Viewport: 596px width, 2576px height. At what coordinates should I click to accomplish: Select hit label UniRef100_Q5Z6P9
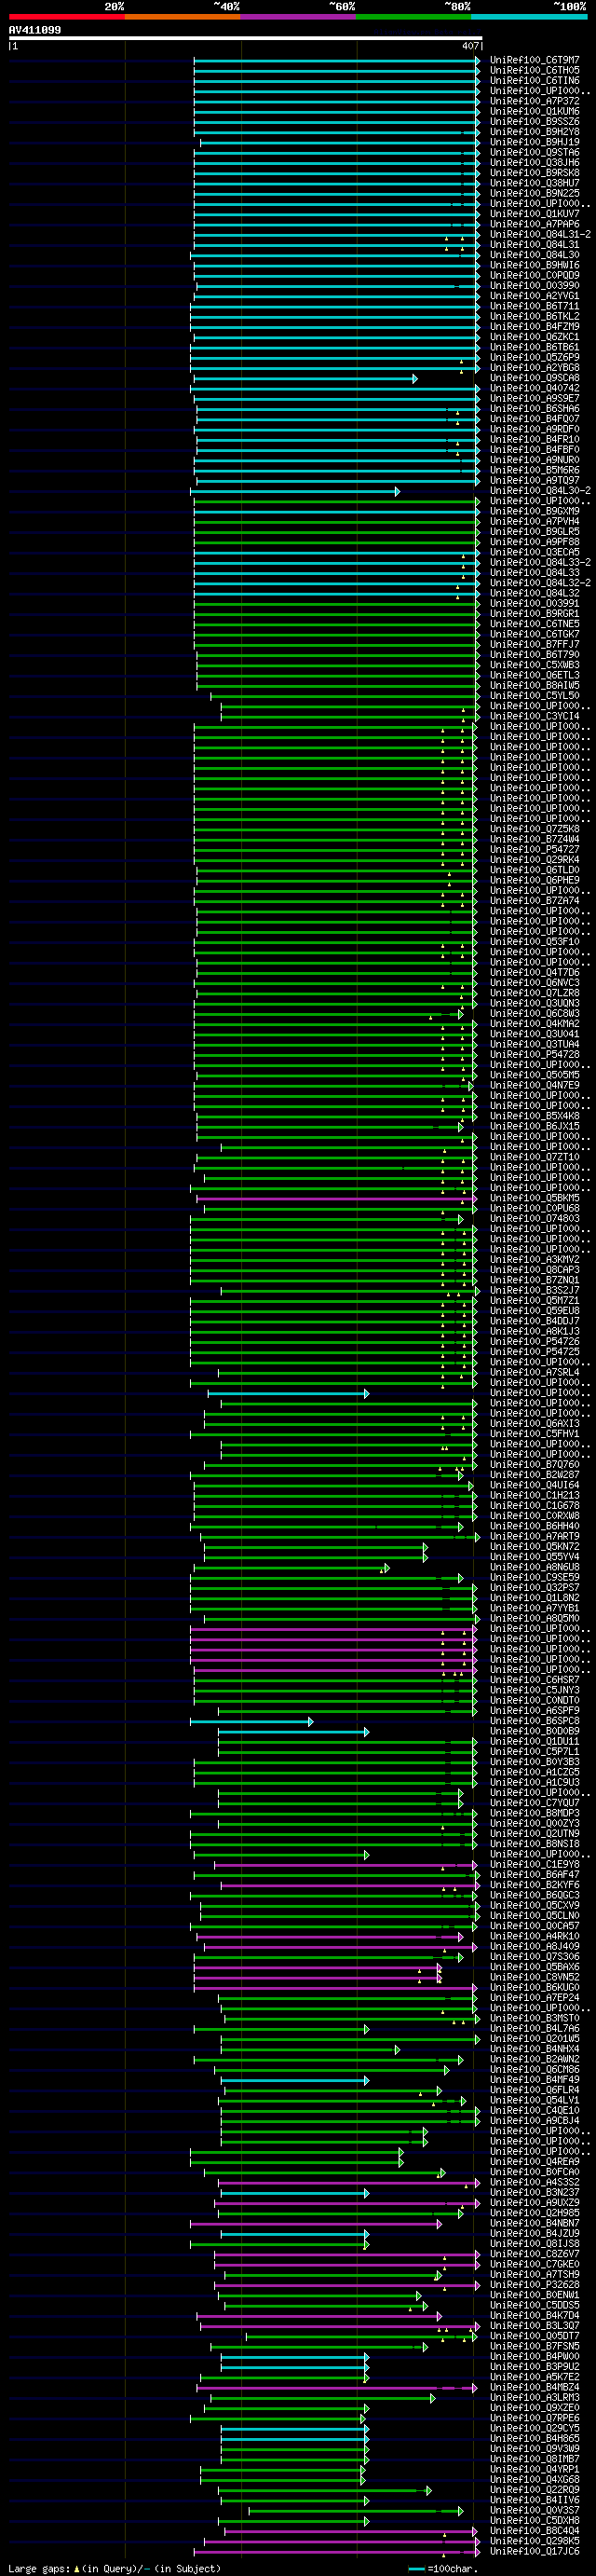click(x=534, y=357)
